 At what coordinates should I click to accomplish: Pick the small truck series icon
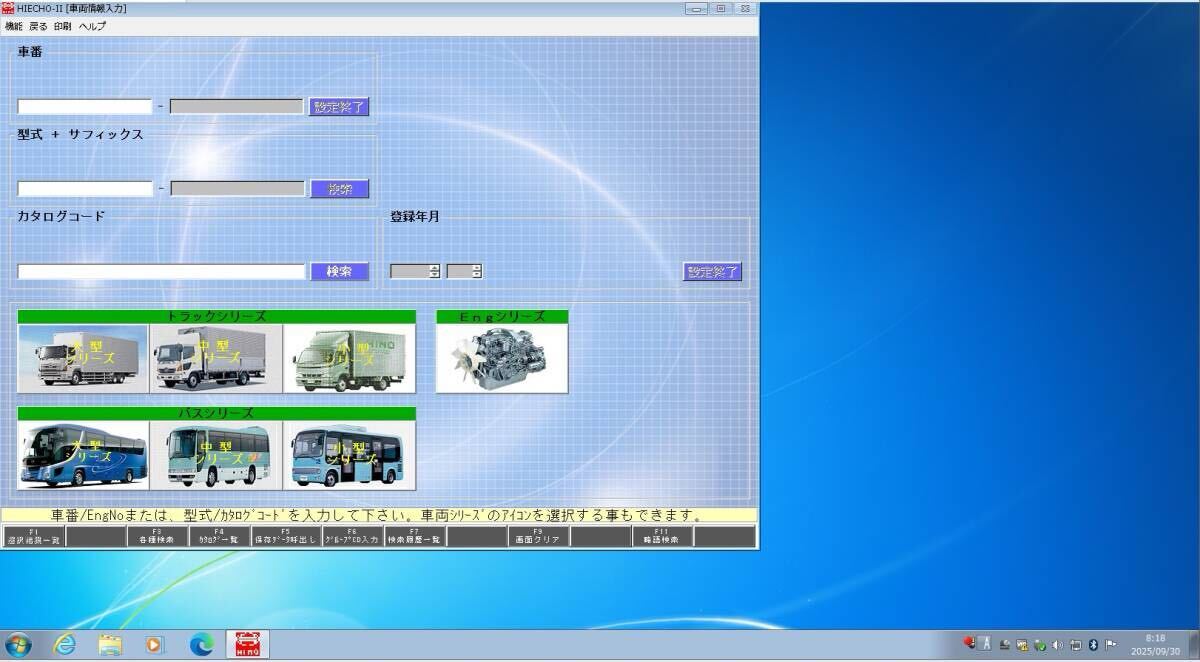[349, 358]
